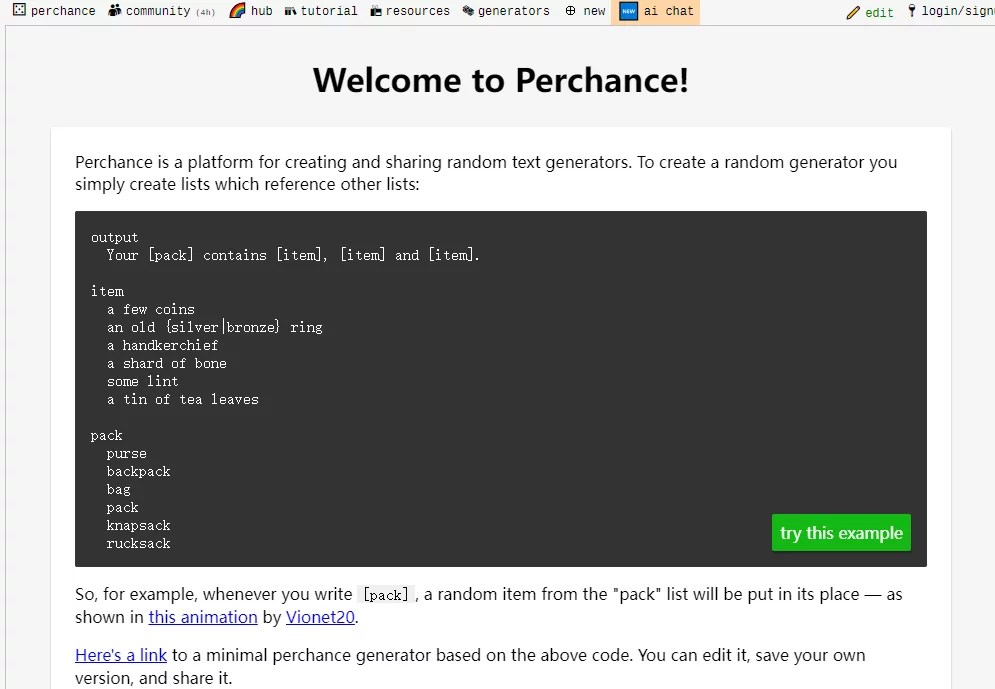Screen dimensions: 995x689
Task: Click the rainbow hub icon
Action: [237, 10]
